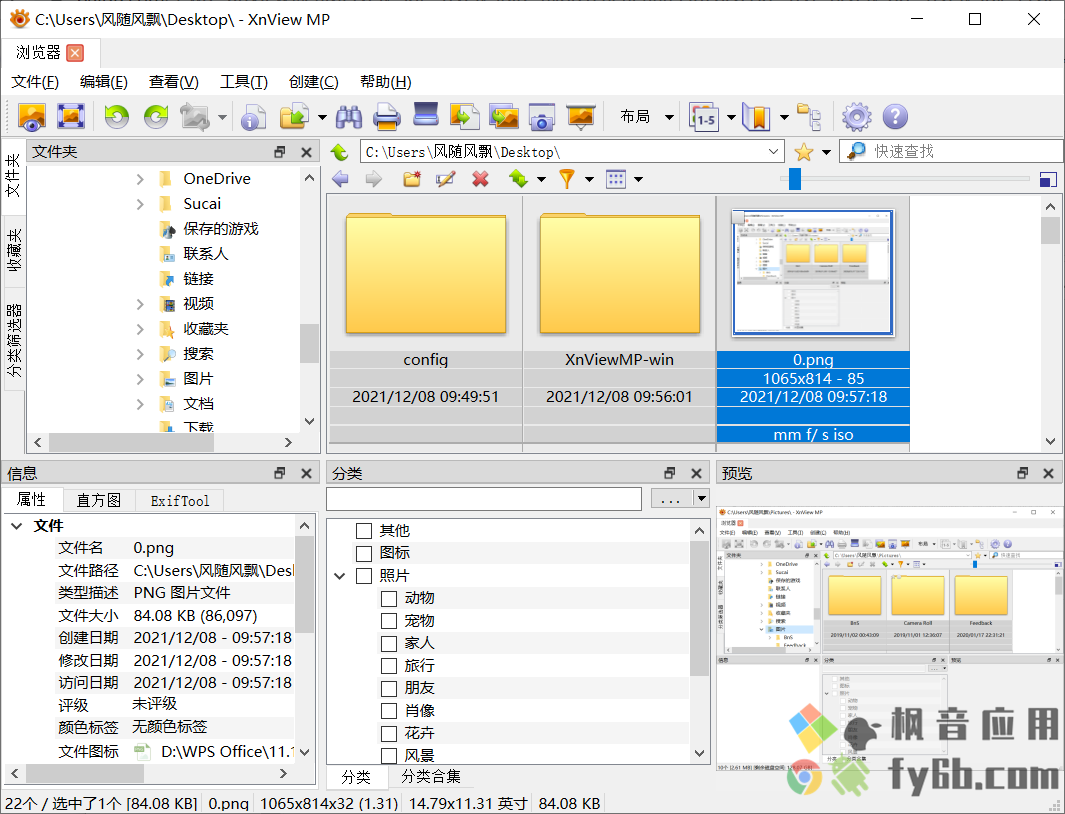1065x814 pixels.
Task: Tick the 朋友 checkbox
Action: 389,688
